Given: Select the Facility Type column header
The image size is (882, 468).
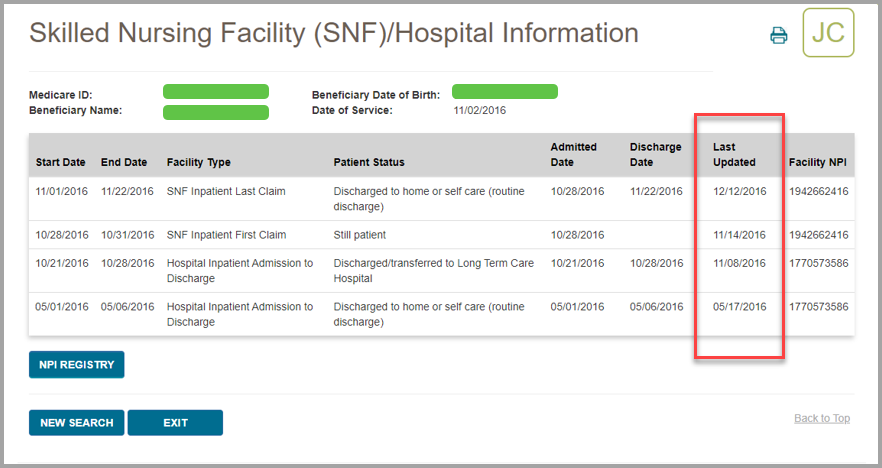Looking at the screenshot, I should pos(199,162).
